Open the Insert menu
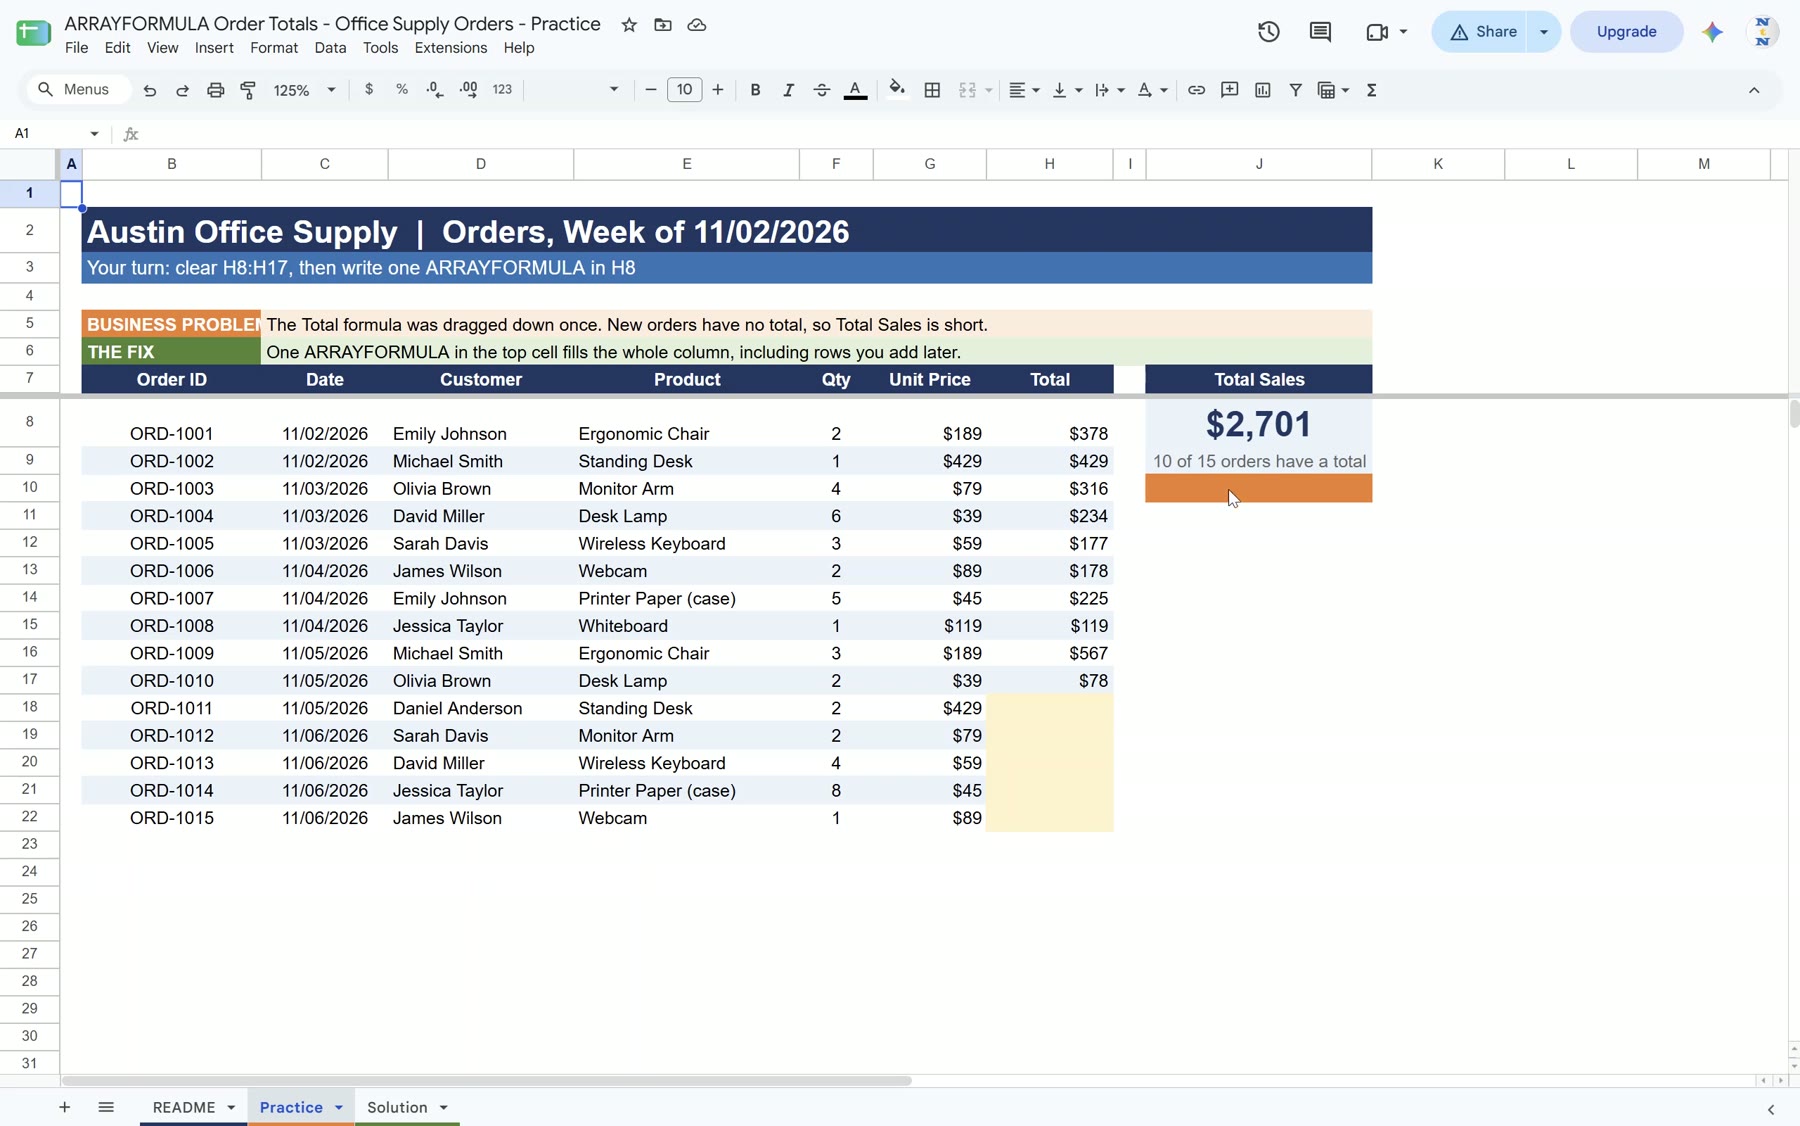This screenshot has width=1800, height=1126. [x=214, y=48]
